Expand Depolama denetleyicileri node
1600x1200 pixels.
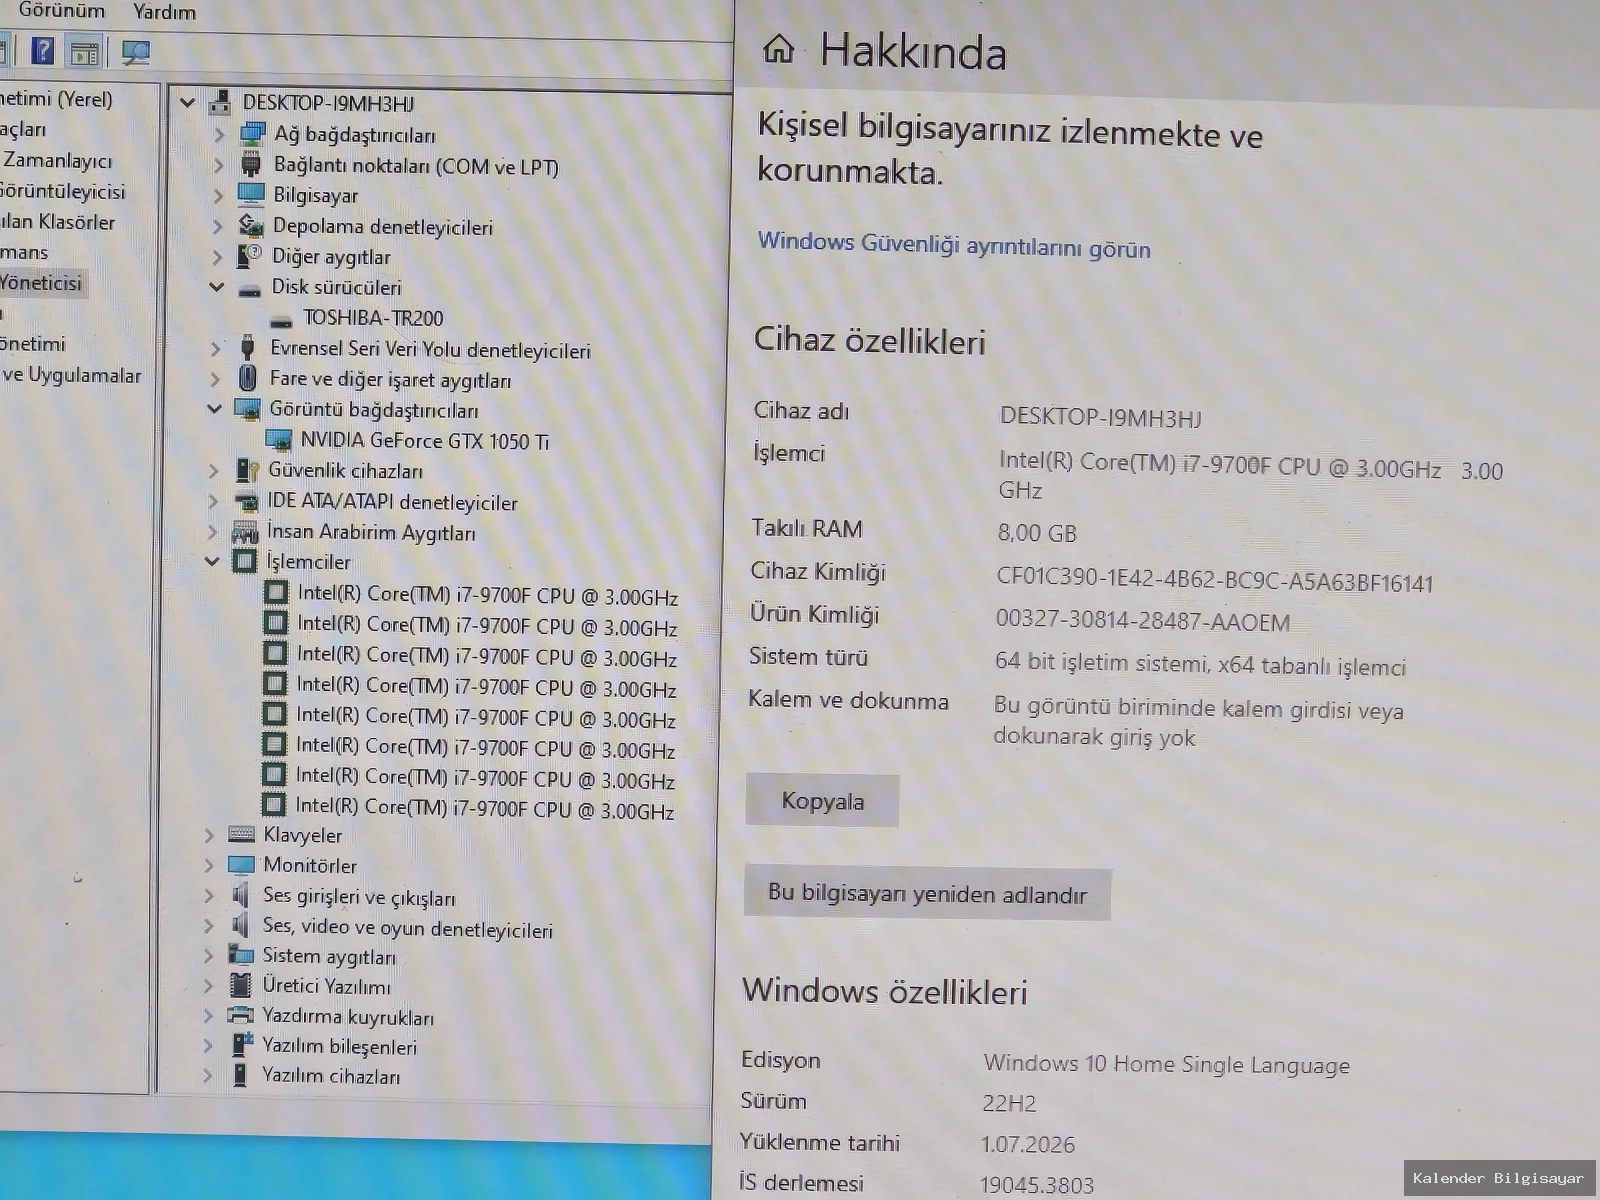[218, 226]
